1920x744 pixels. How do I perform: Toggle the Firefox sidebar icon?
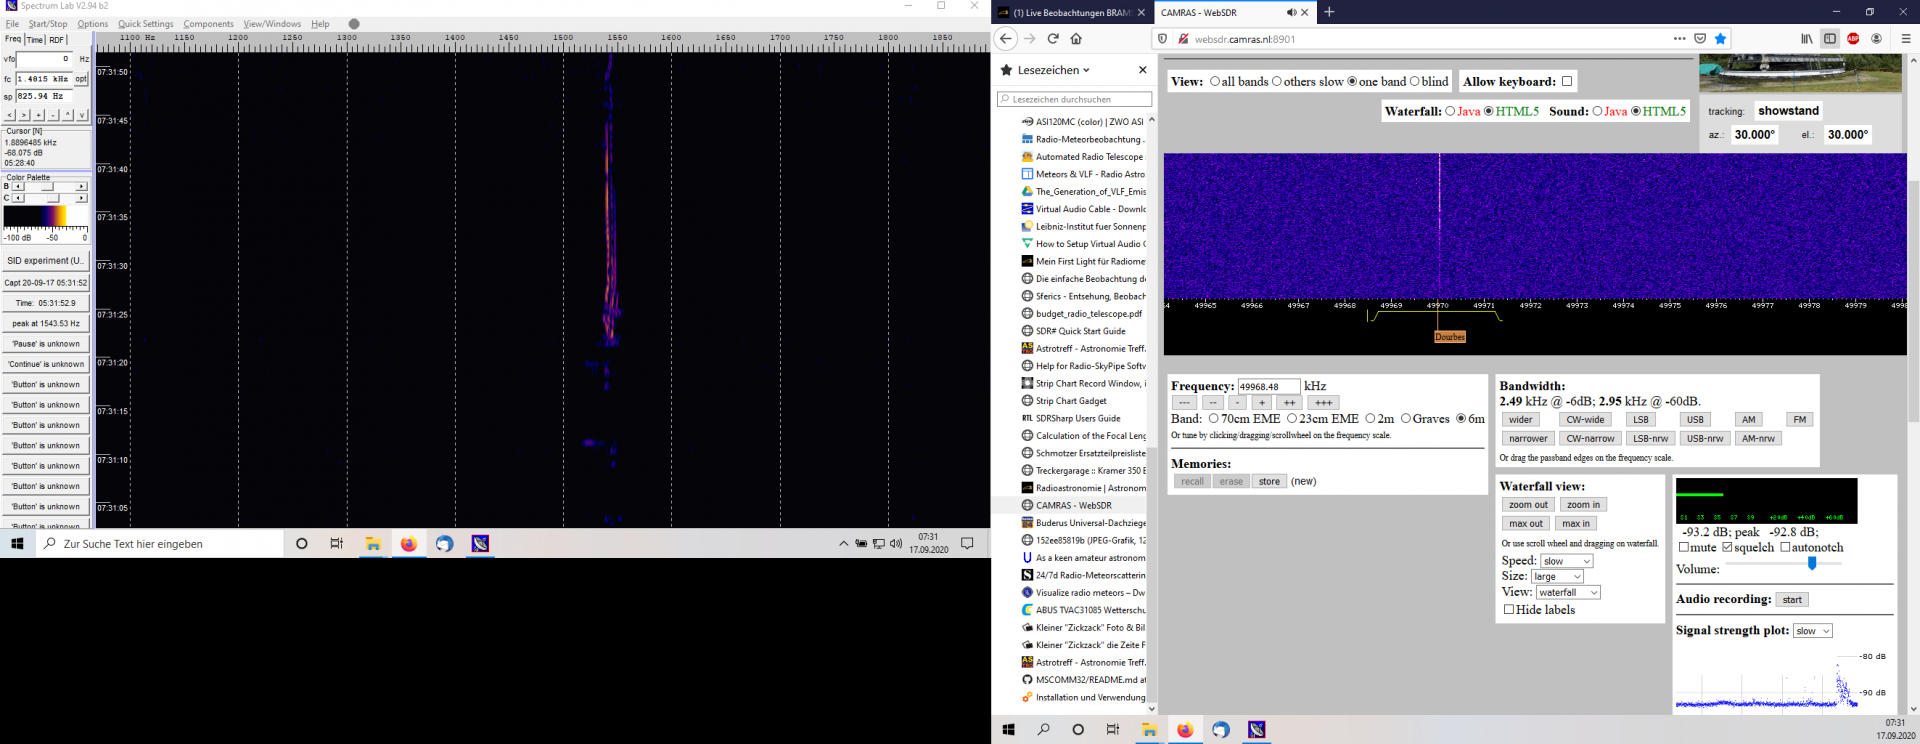click(1830, 39)
